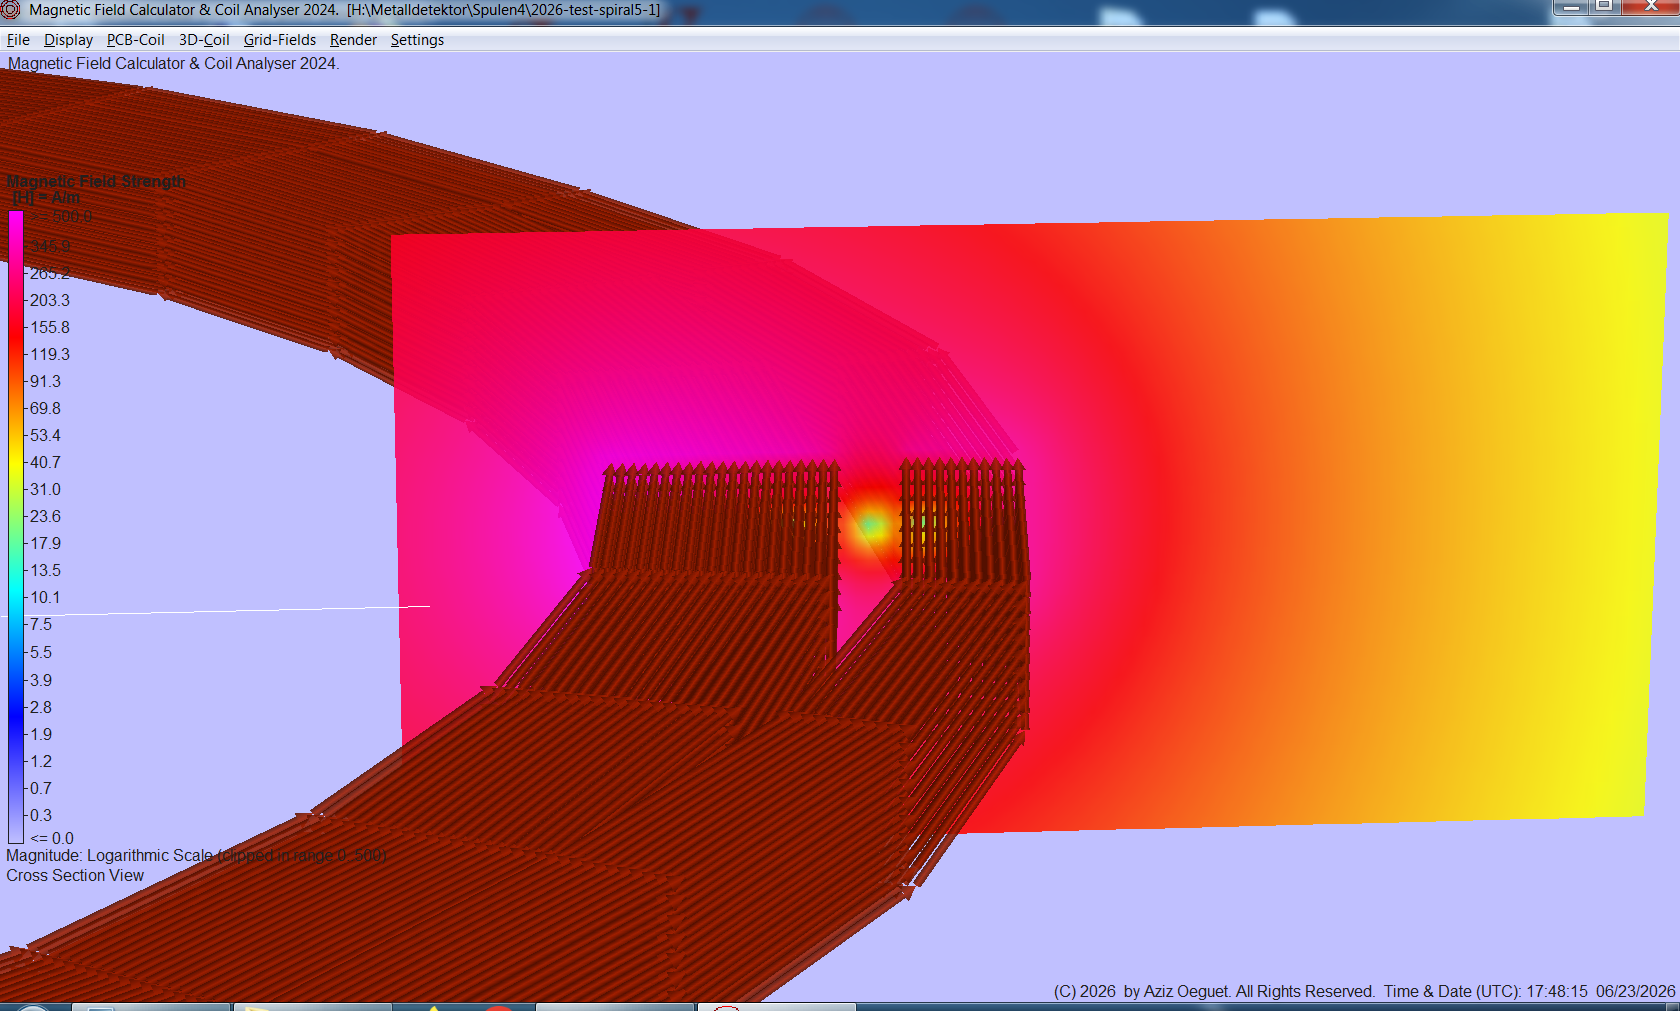Click the 1.2 scale label
Screen dimensions: 1680x1011
[41, 761]
